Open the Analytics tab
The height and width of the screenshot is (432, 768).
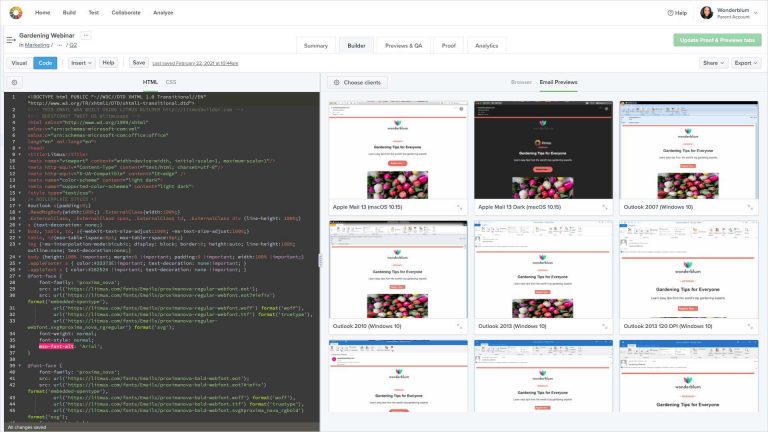[x=486, y=46]
